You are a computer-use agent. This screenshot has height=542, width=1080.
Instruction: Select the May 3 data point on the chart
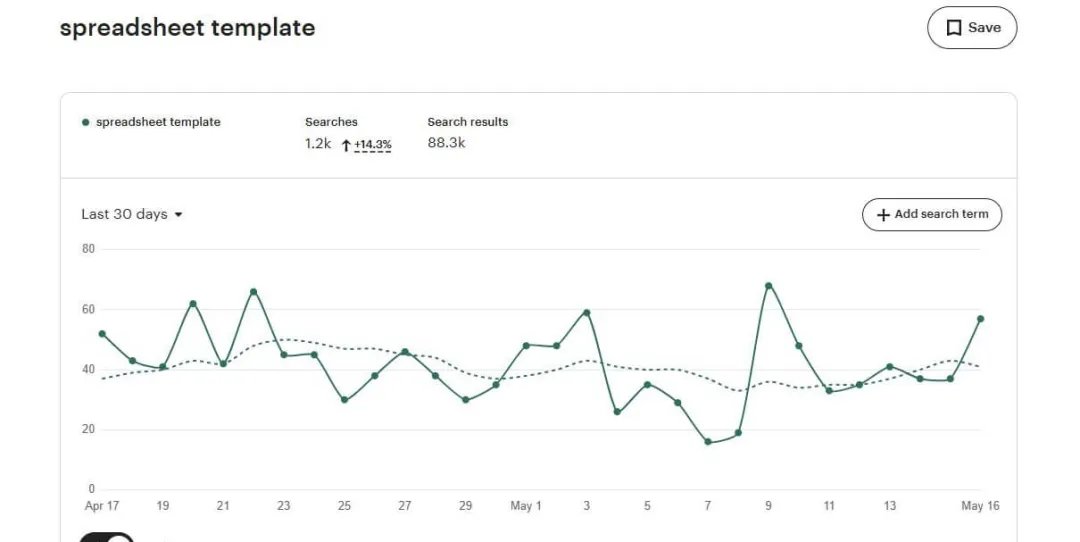tap(587, 313)
